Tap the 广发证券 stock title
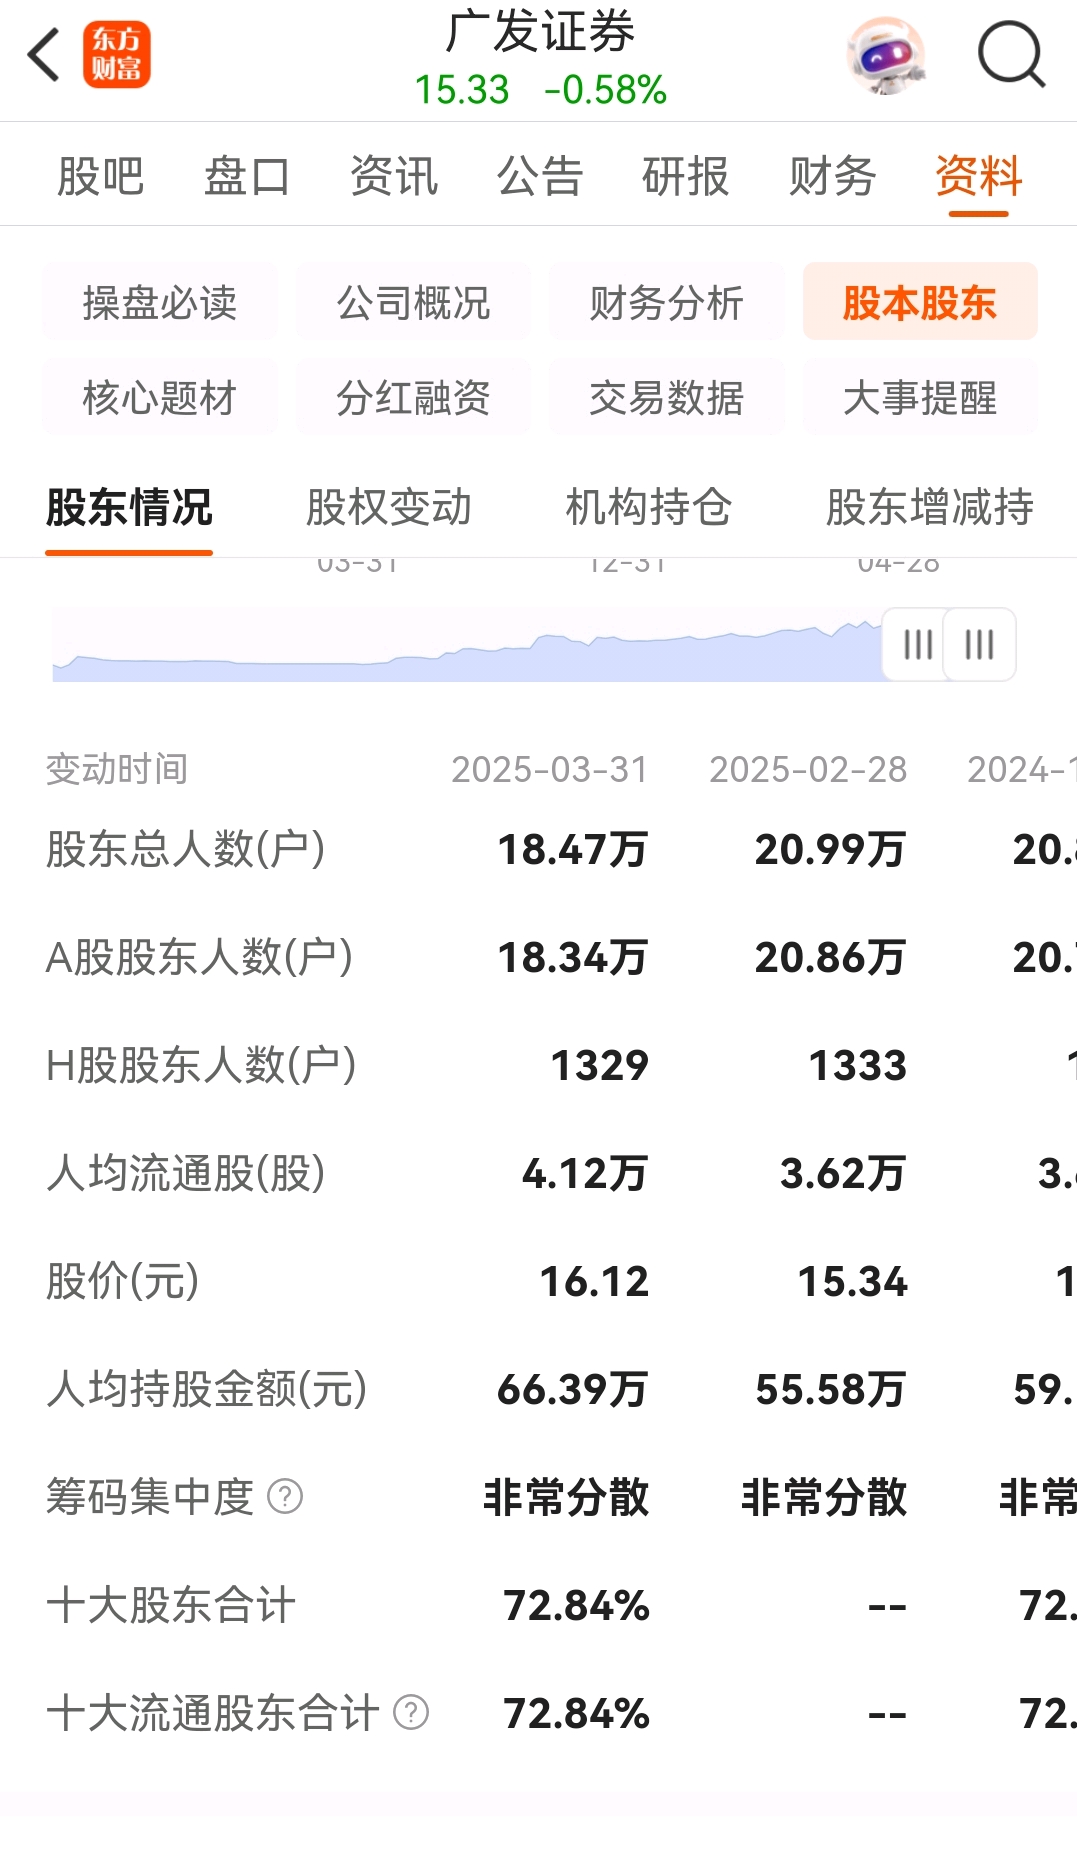Viewport: 1077px width, 1862px height. [x=540, y=31]
